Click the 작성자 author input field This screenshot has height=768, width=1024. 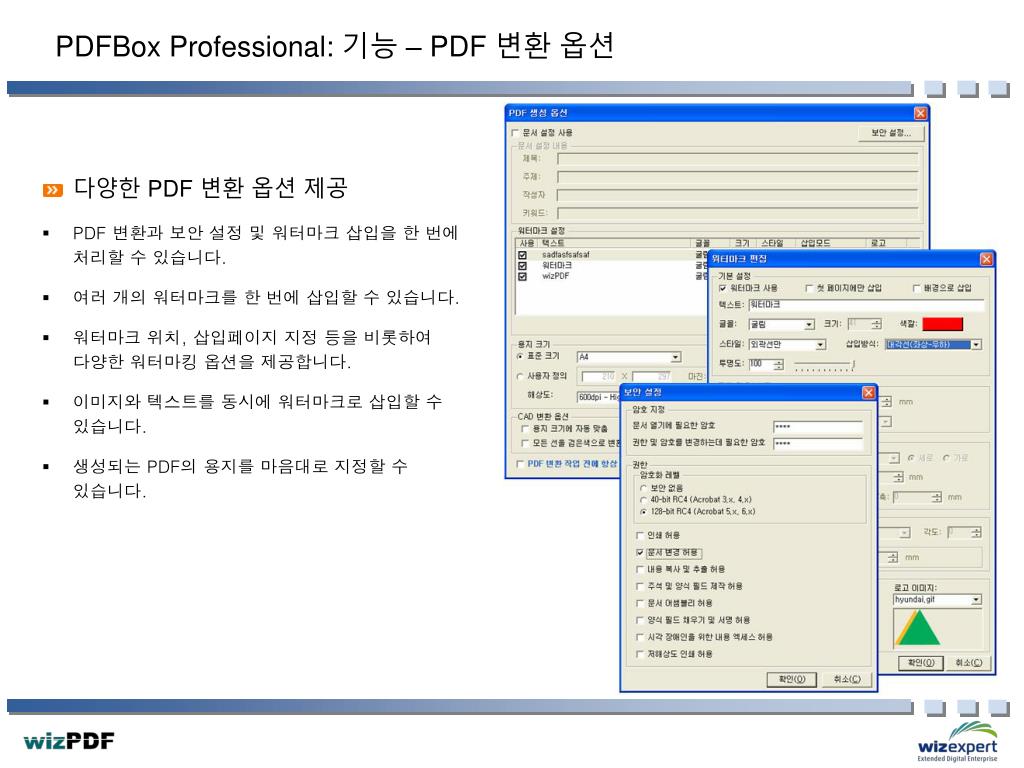(738, 195)
